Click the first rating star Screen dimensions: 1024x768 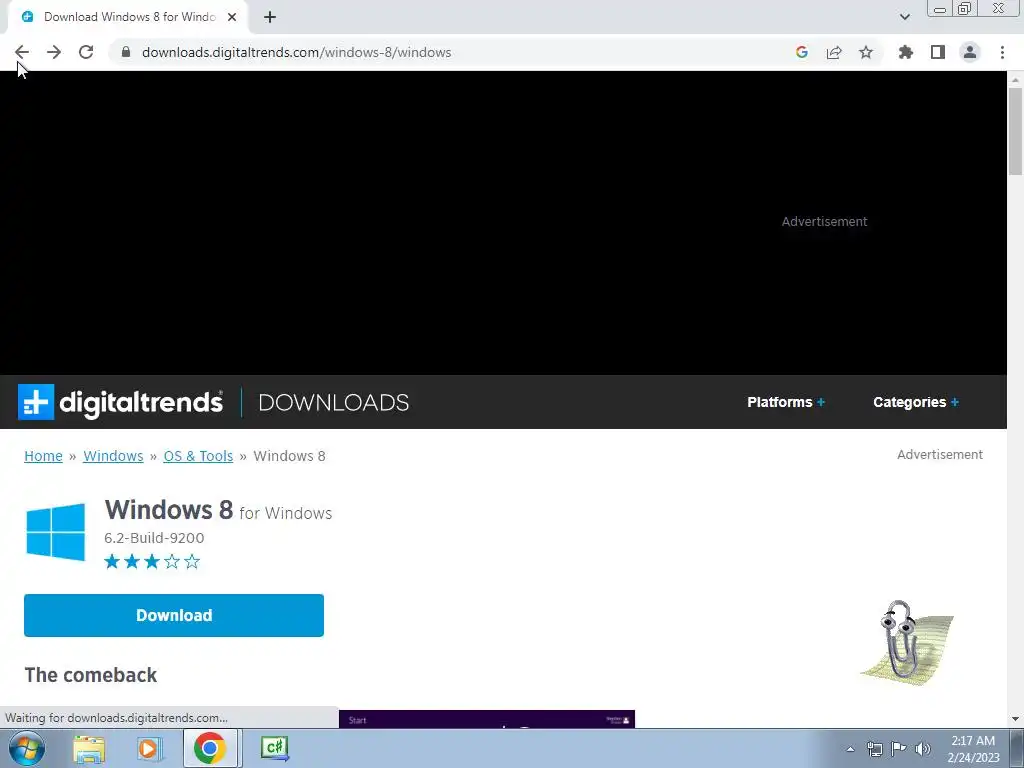(x=112, y=562)
